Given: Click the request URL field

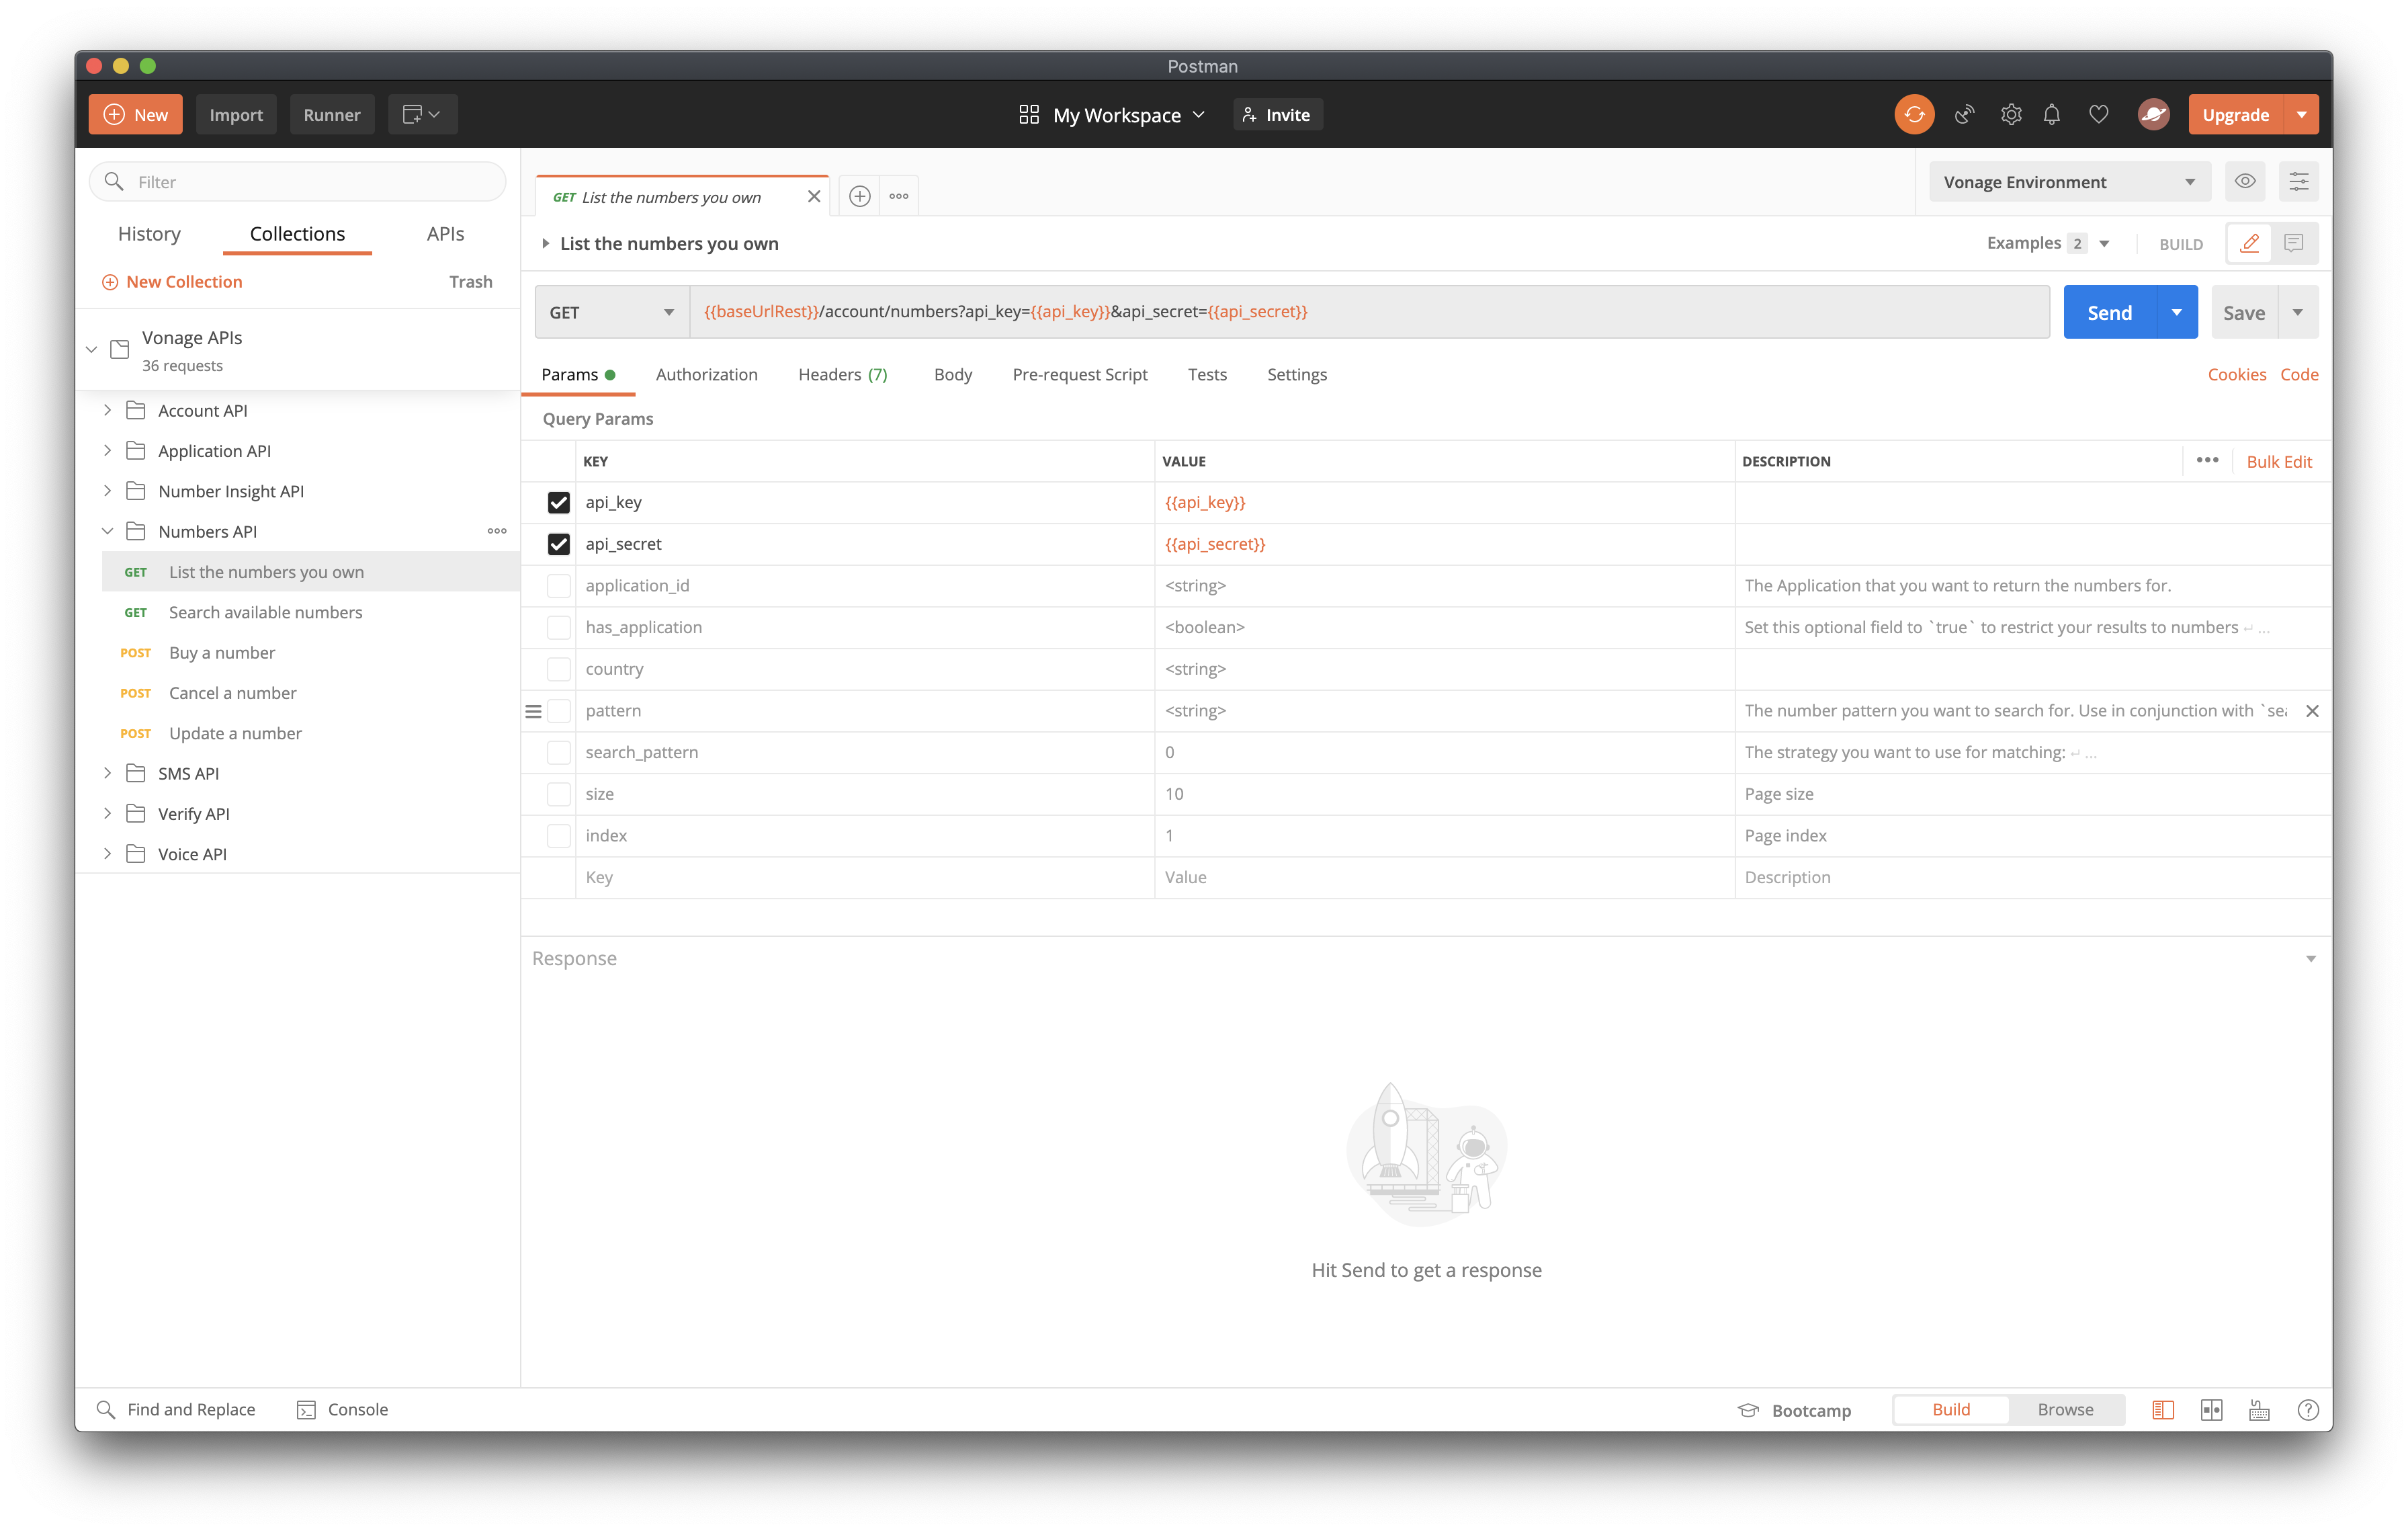Looking at the screenshot, I should (1369, 313).
